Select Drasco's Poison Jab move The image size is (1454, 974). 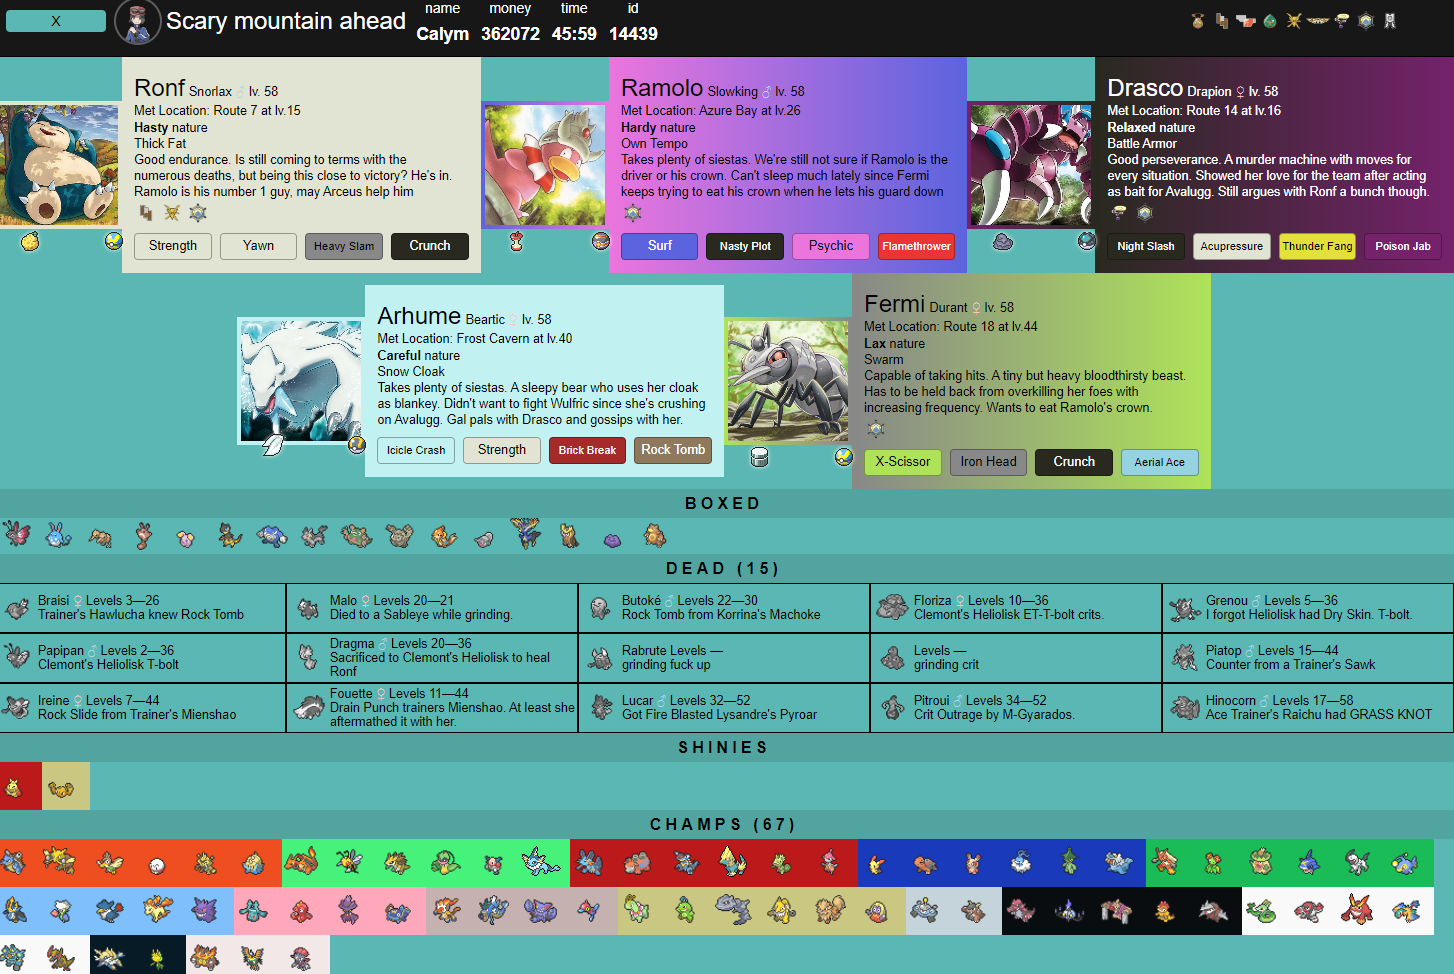1403,246
